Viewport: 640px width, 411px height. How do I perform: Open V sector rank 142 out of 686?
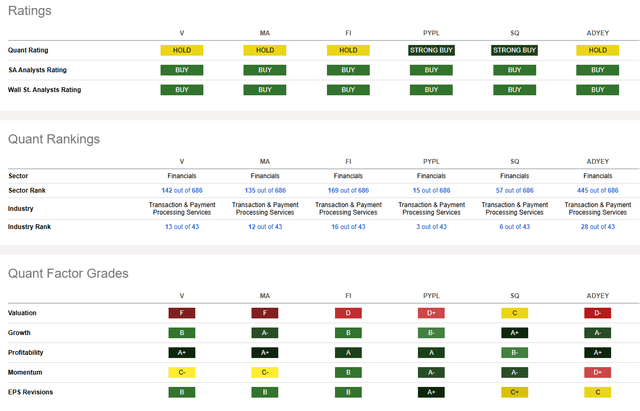coord(182,191)
